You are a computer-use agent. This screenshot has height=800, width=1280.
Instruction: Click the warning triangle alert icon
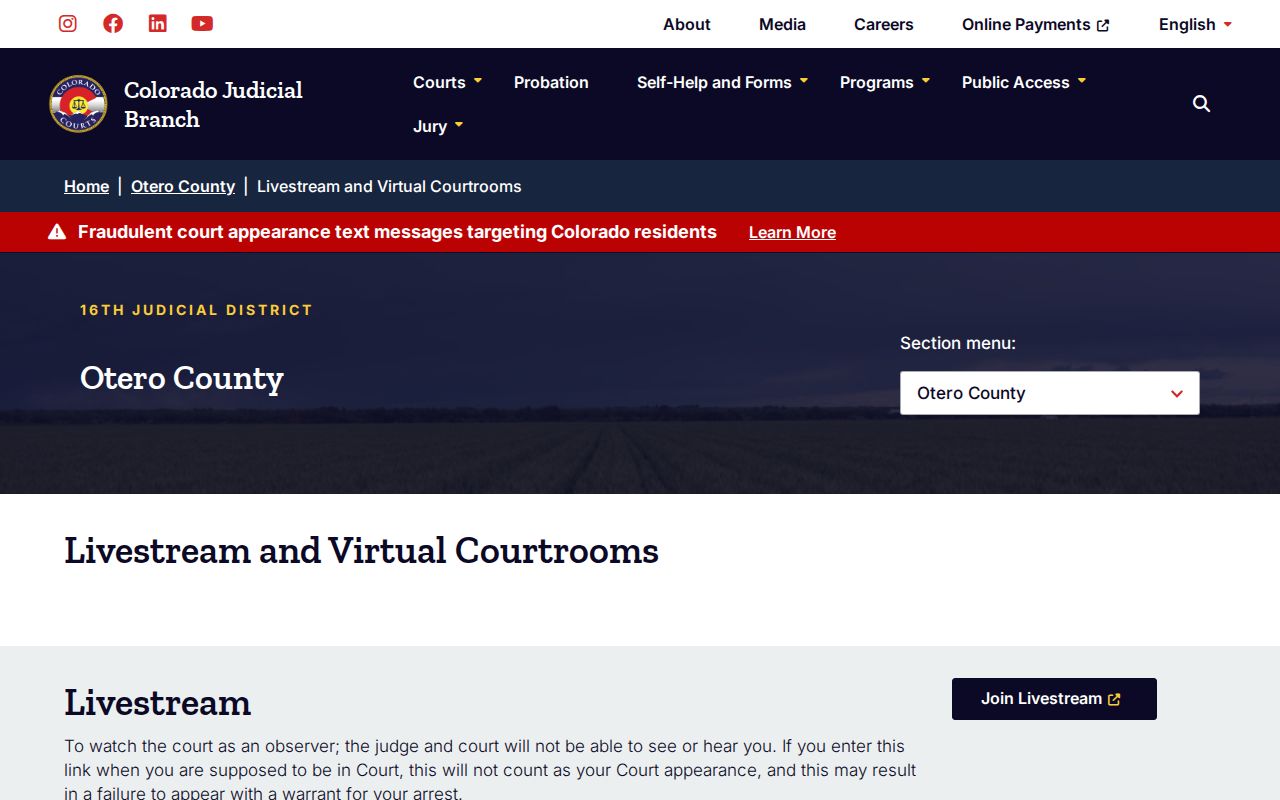click(x=57, y=232)
